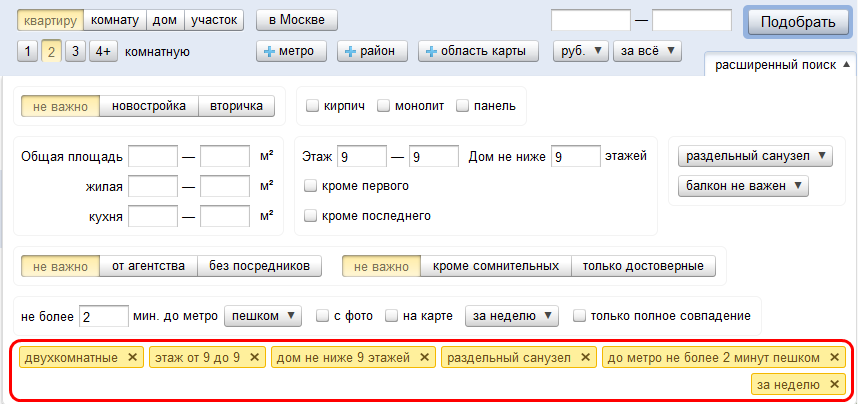858x404 pixels.
Task: Click the plus icon for метро
Action: (x=269, y=52)
